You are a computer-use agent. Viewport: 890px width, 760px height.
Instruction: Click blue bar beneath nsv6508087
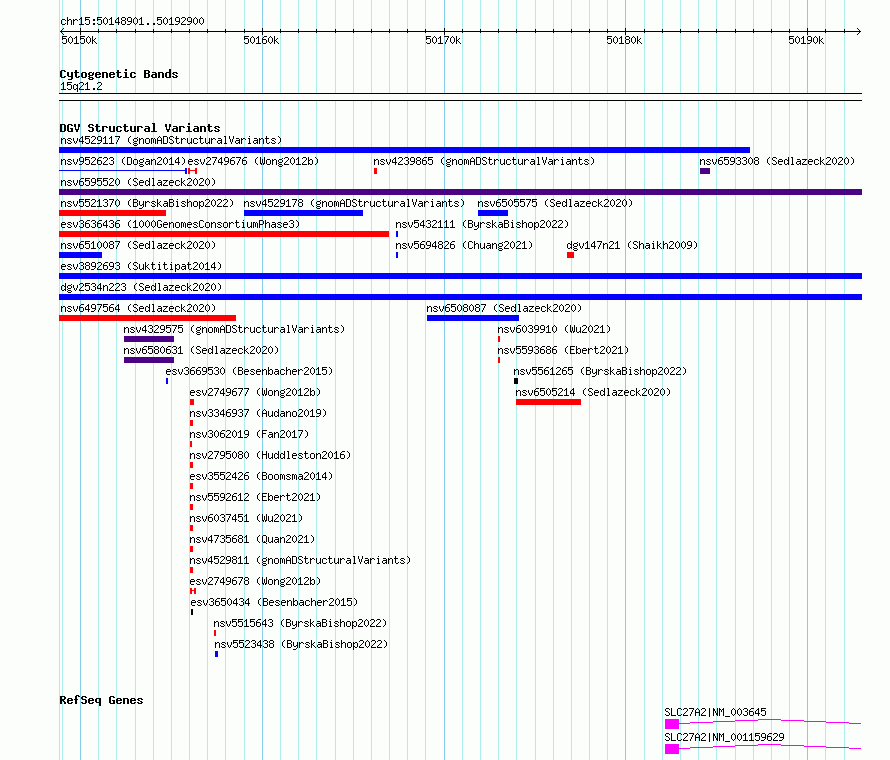473,318
